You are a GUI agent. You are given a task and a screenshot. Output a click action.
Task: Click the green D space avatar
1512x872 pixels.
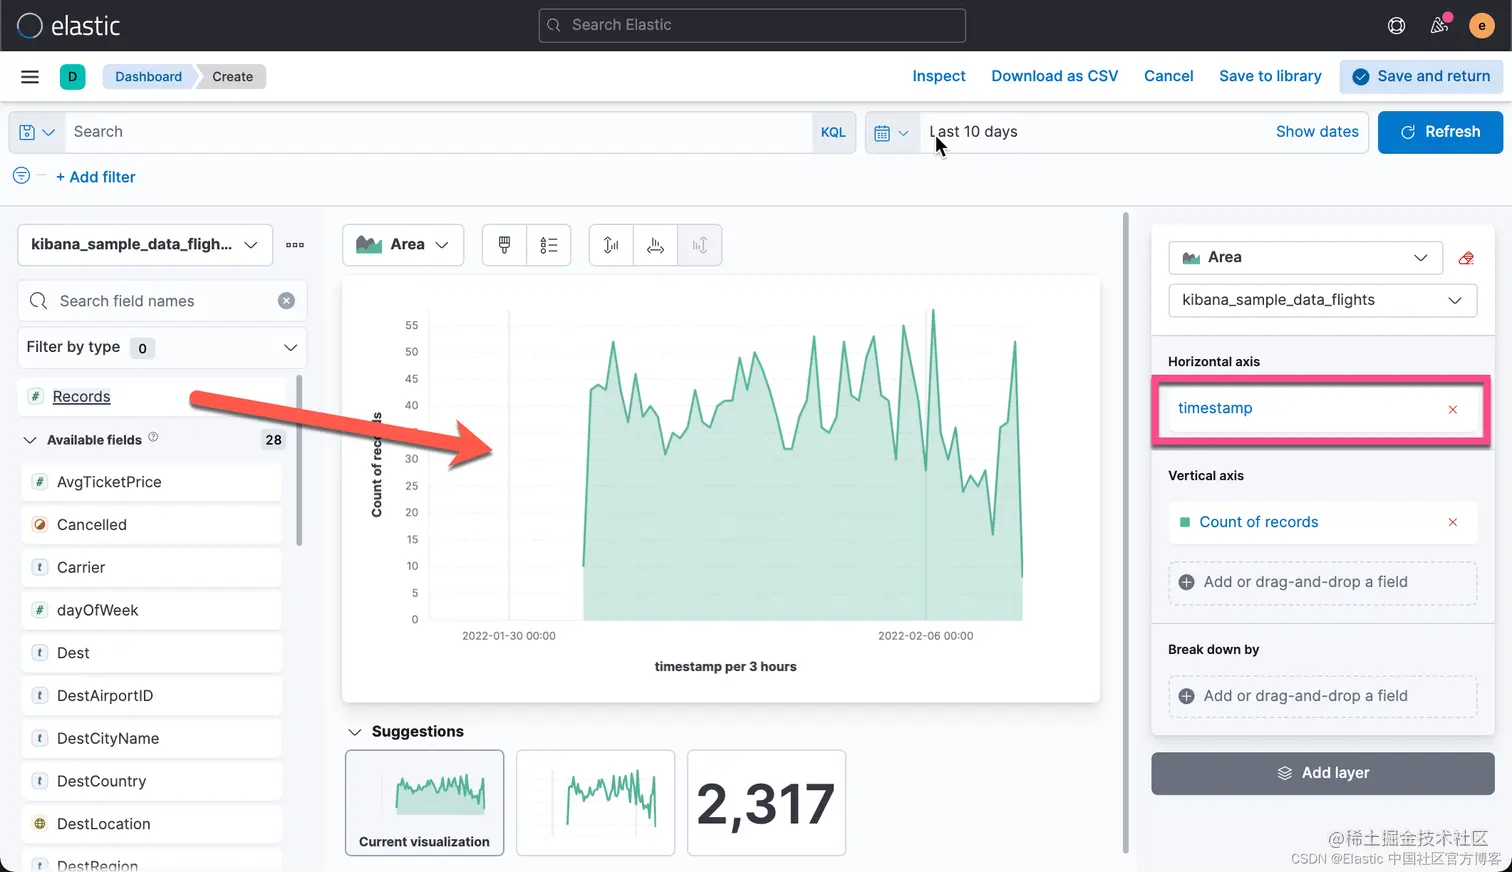[x=72, y=76]
